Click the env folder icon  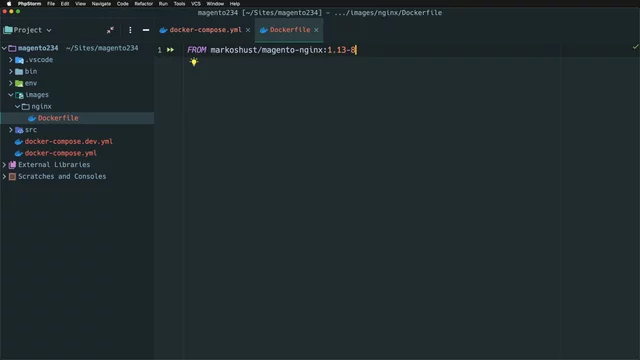pos(19,83)
